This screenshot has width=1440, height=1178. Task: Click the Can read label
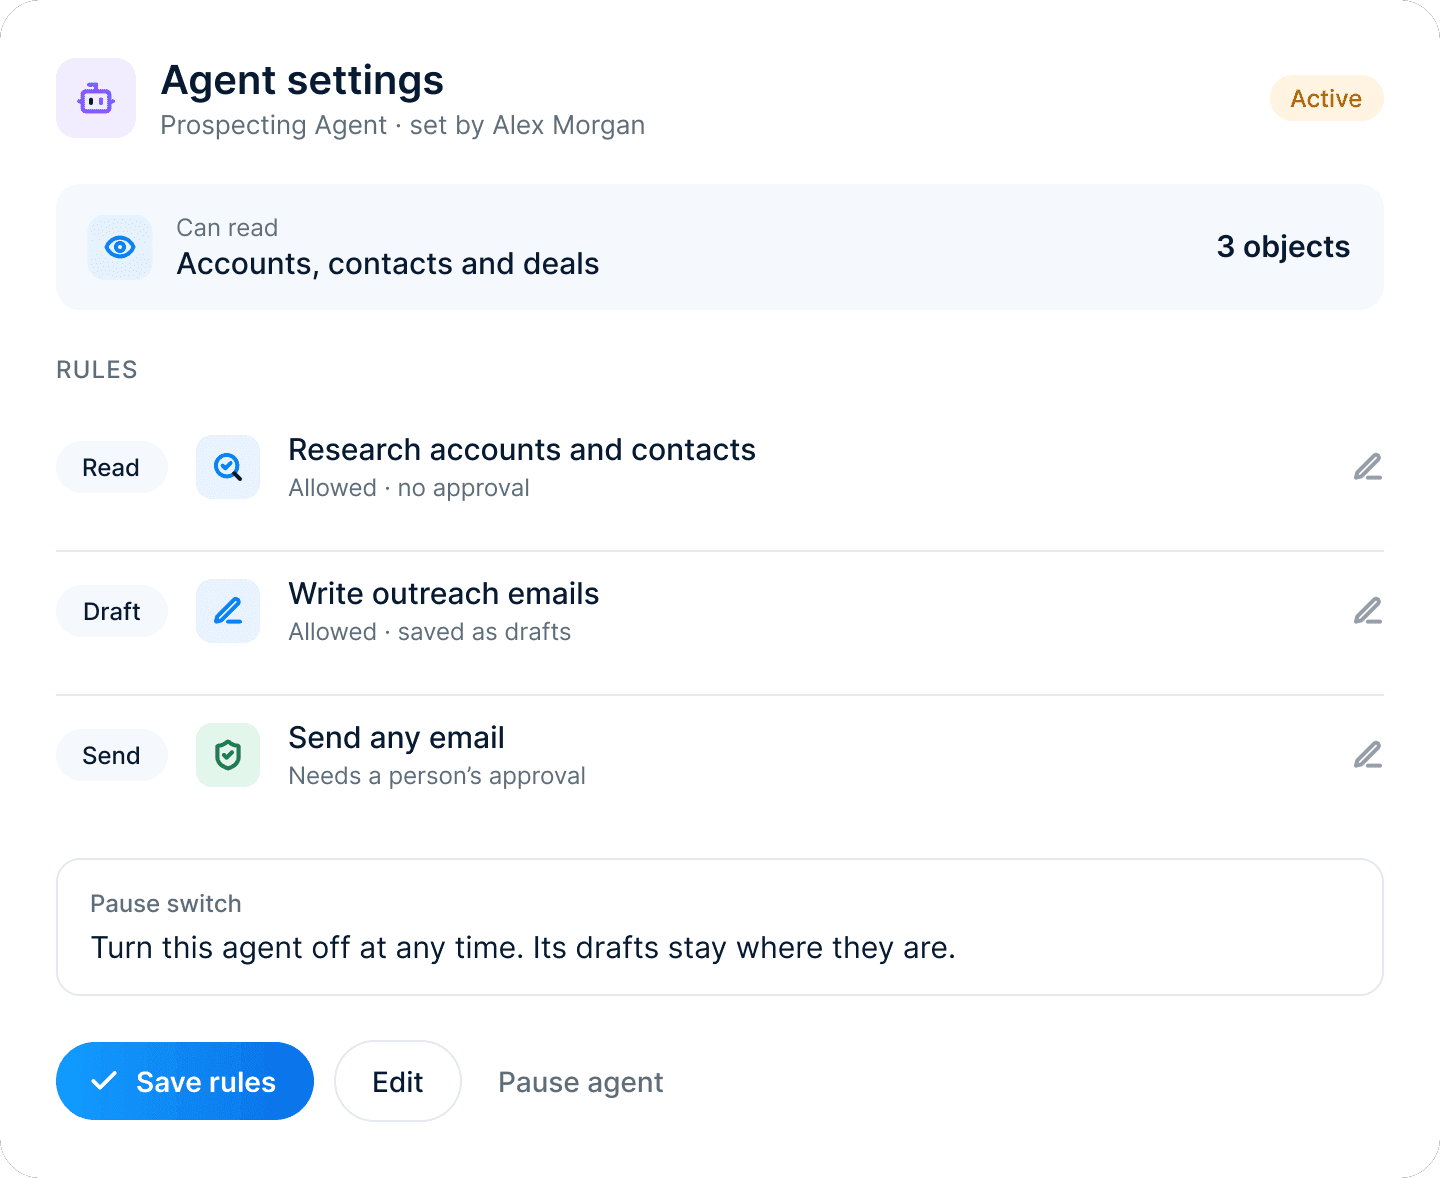pos(227,228)
